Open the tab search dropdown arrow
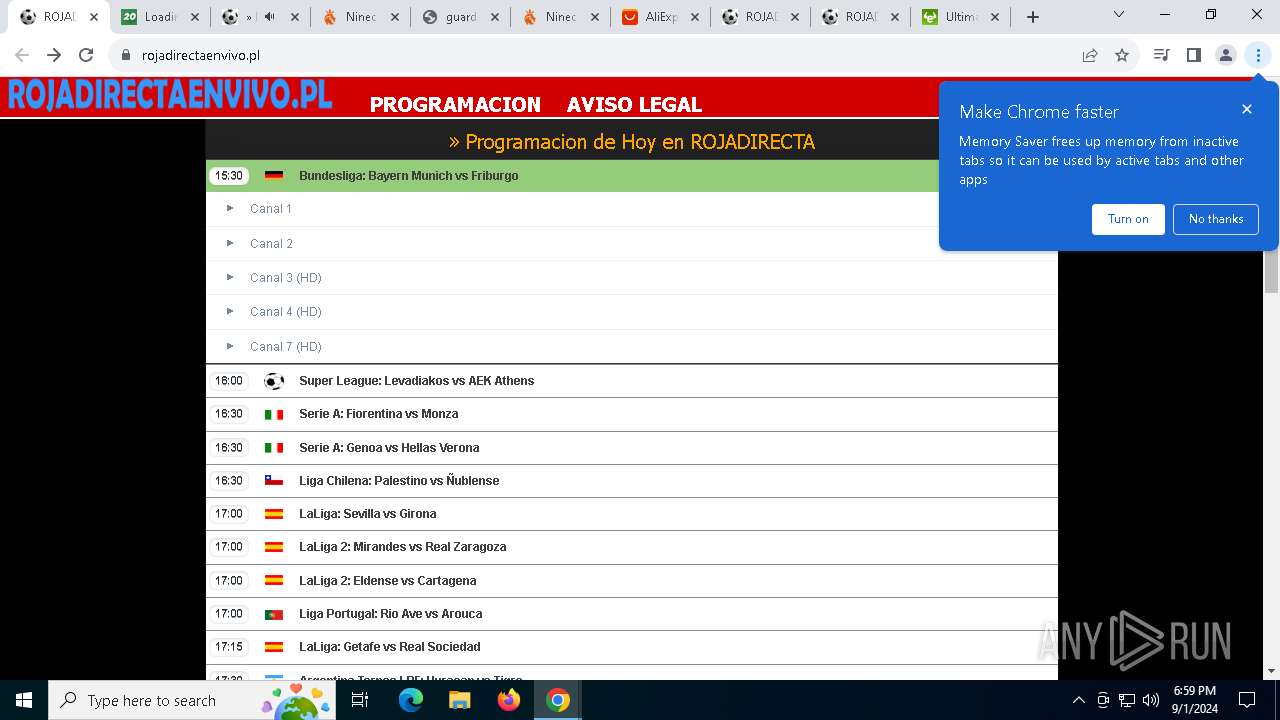The height and width of the screenshot is (720, 1280). pos(1119,15)
